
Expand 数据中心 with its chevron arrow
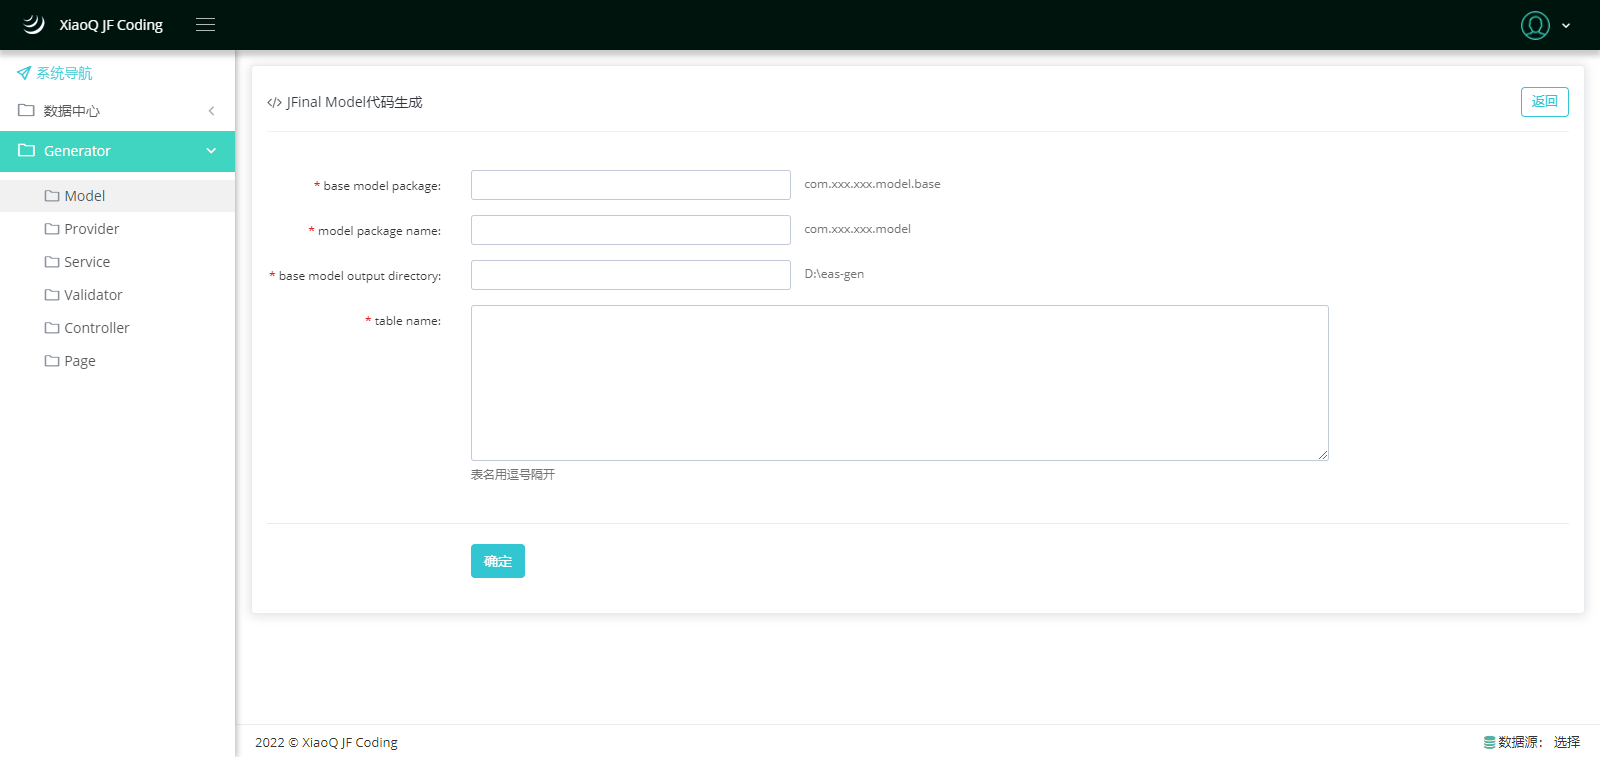pyautogui.click(x=211, y=111)
